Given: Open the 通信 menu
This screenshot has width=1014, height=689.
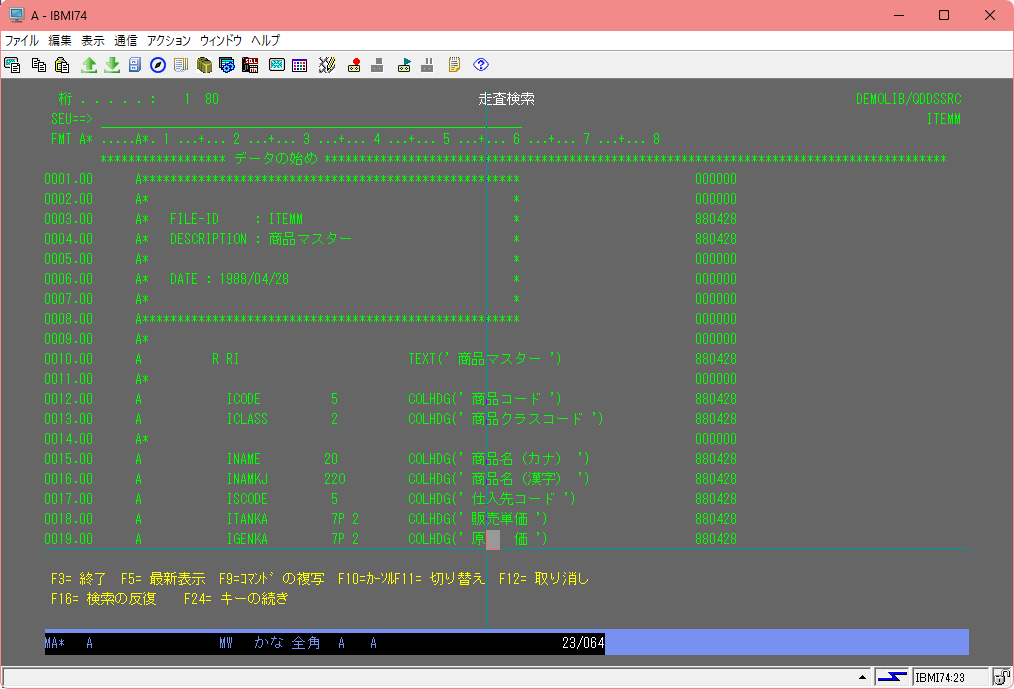Looking at the screenshot, I should tap(125, 40).
